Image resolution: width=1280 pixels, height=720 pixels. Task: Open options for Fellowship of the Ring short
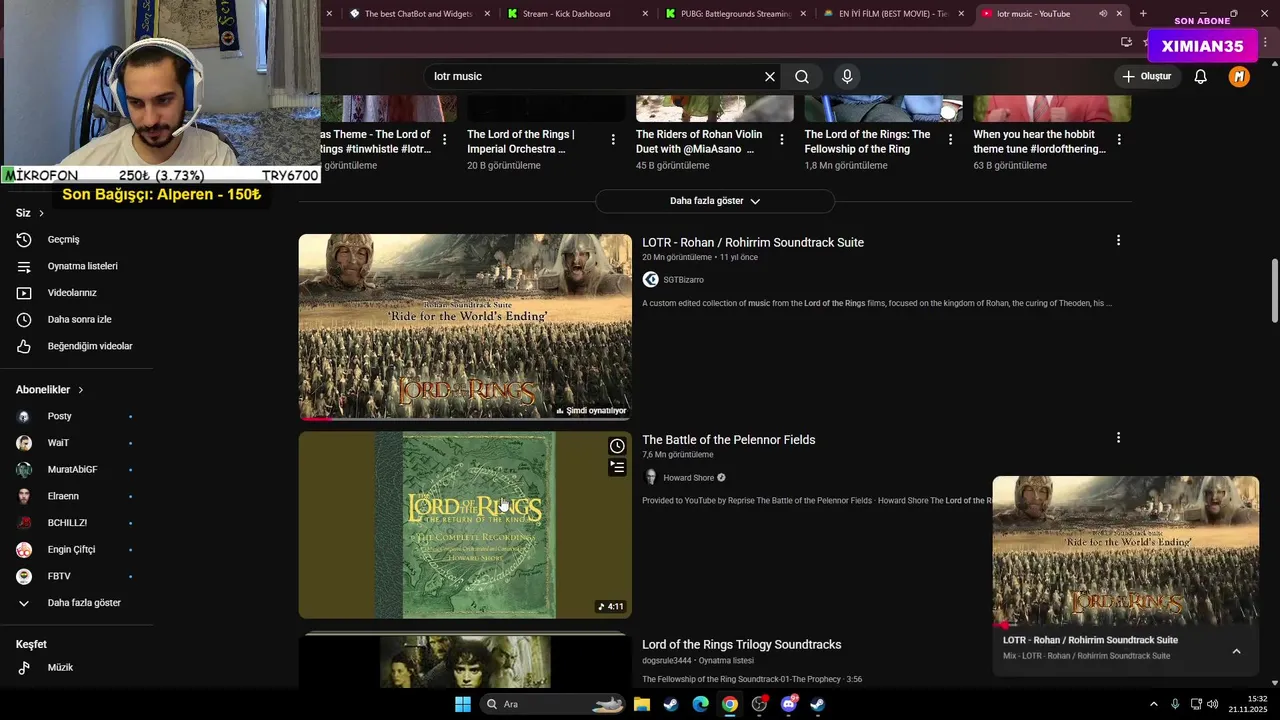pyautogui.click(x=950, y=140)
